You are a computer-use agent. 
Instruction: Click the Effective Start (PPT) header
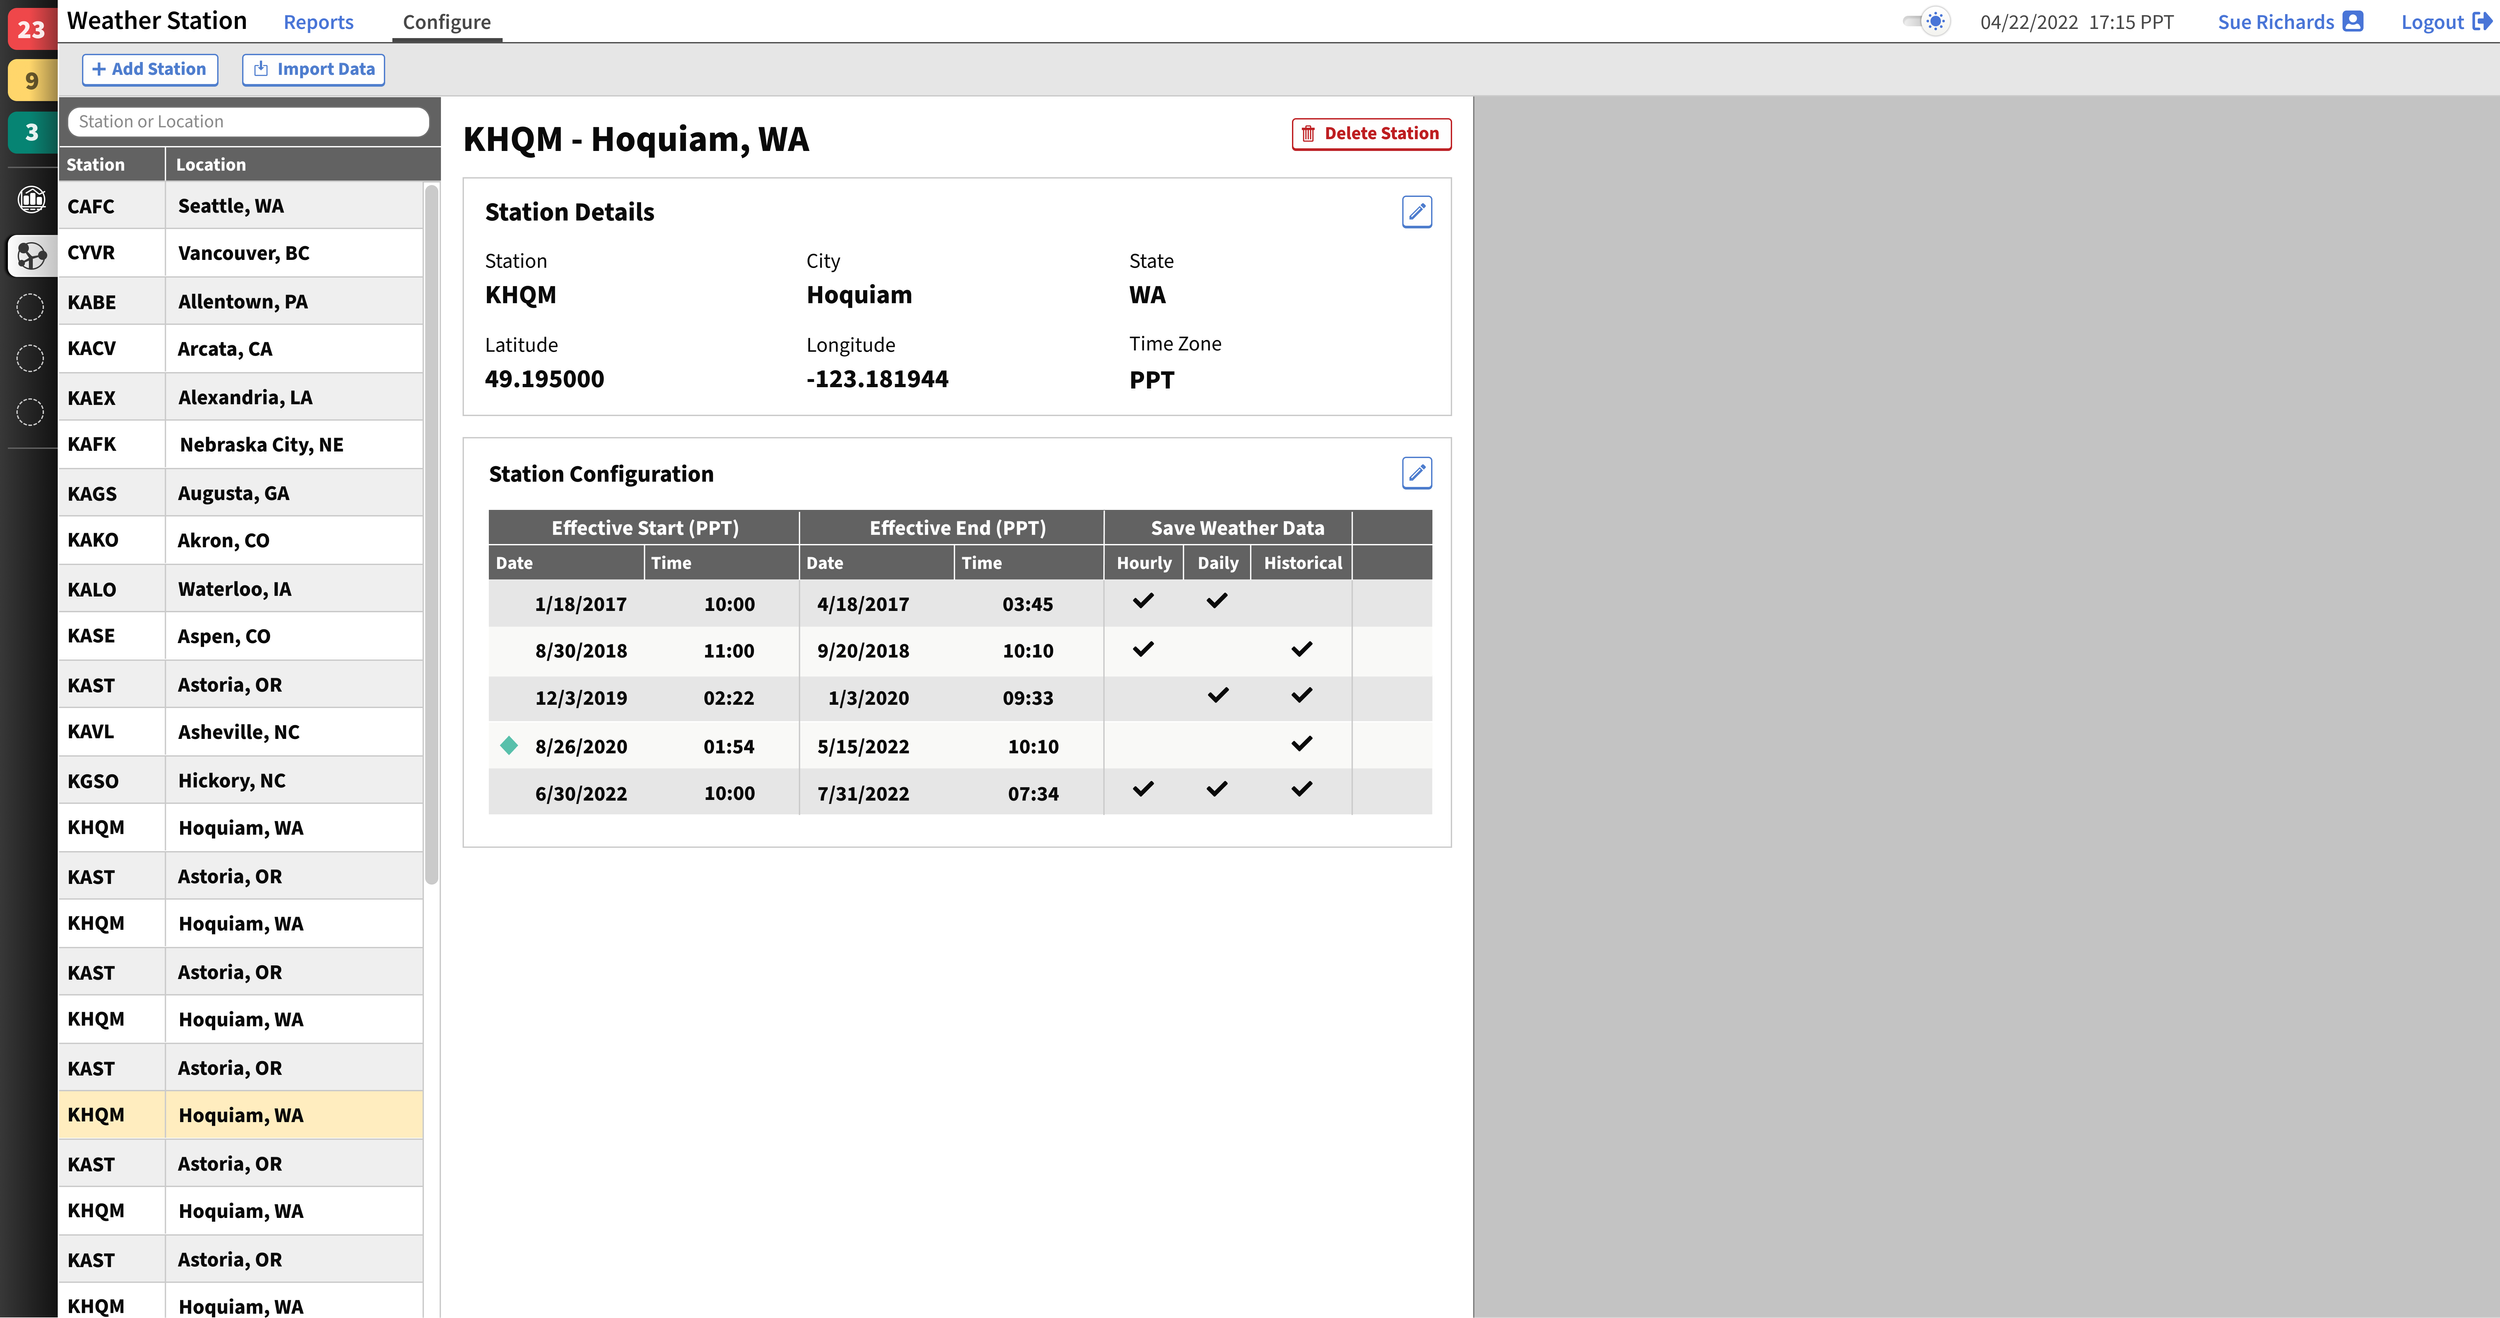tap(644, 527)
